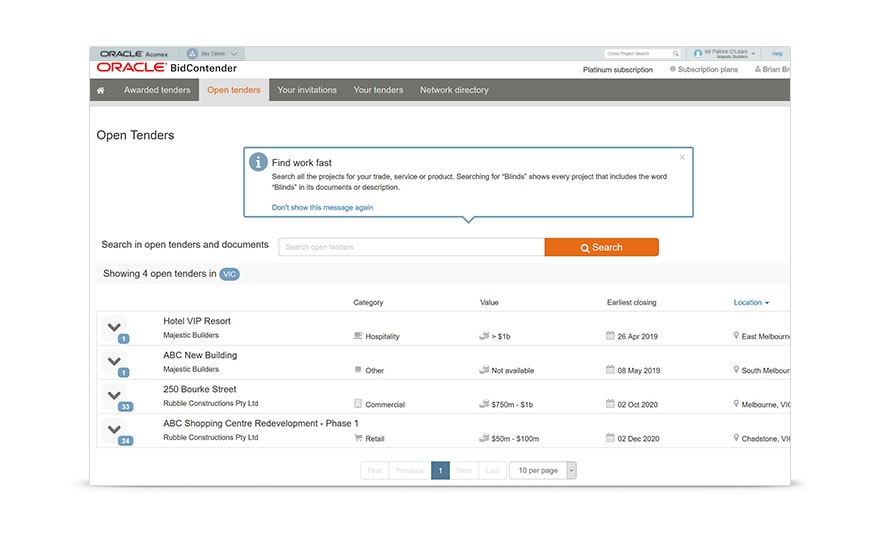
Task: Expand ABC Shopping Centre Redevelopment row
Action: pyautogui.click(x=114, y=430)
